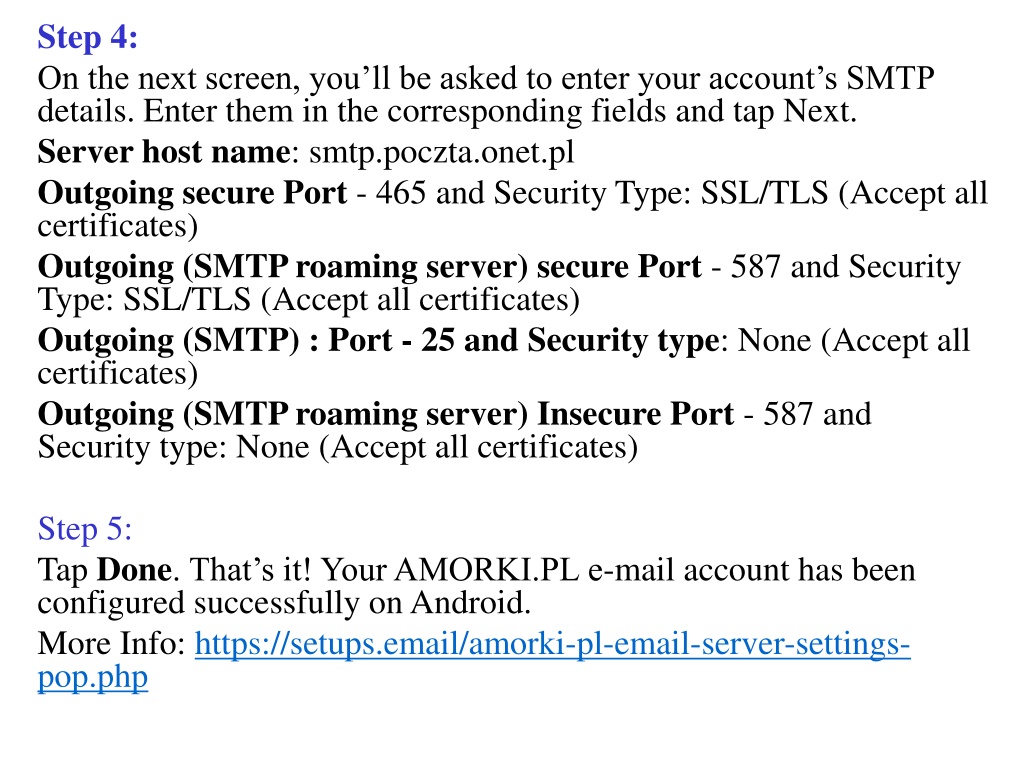This screenshot has height=768, width=1024.
Task: Click bold Outgoing (SMTP roaming server) Insecure Port
Action: click(386, 415)
